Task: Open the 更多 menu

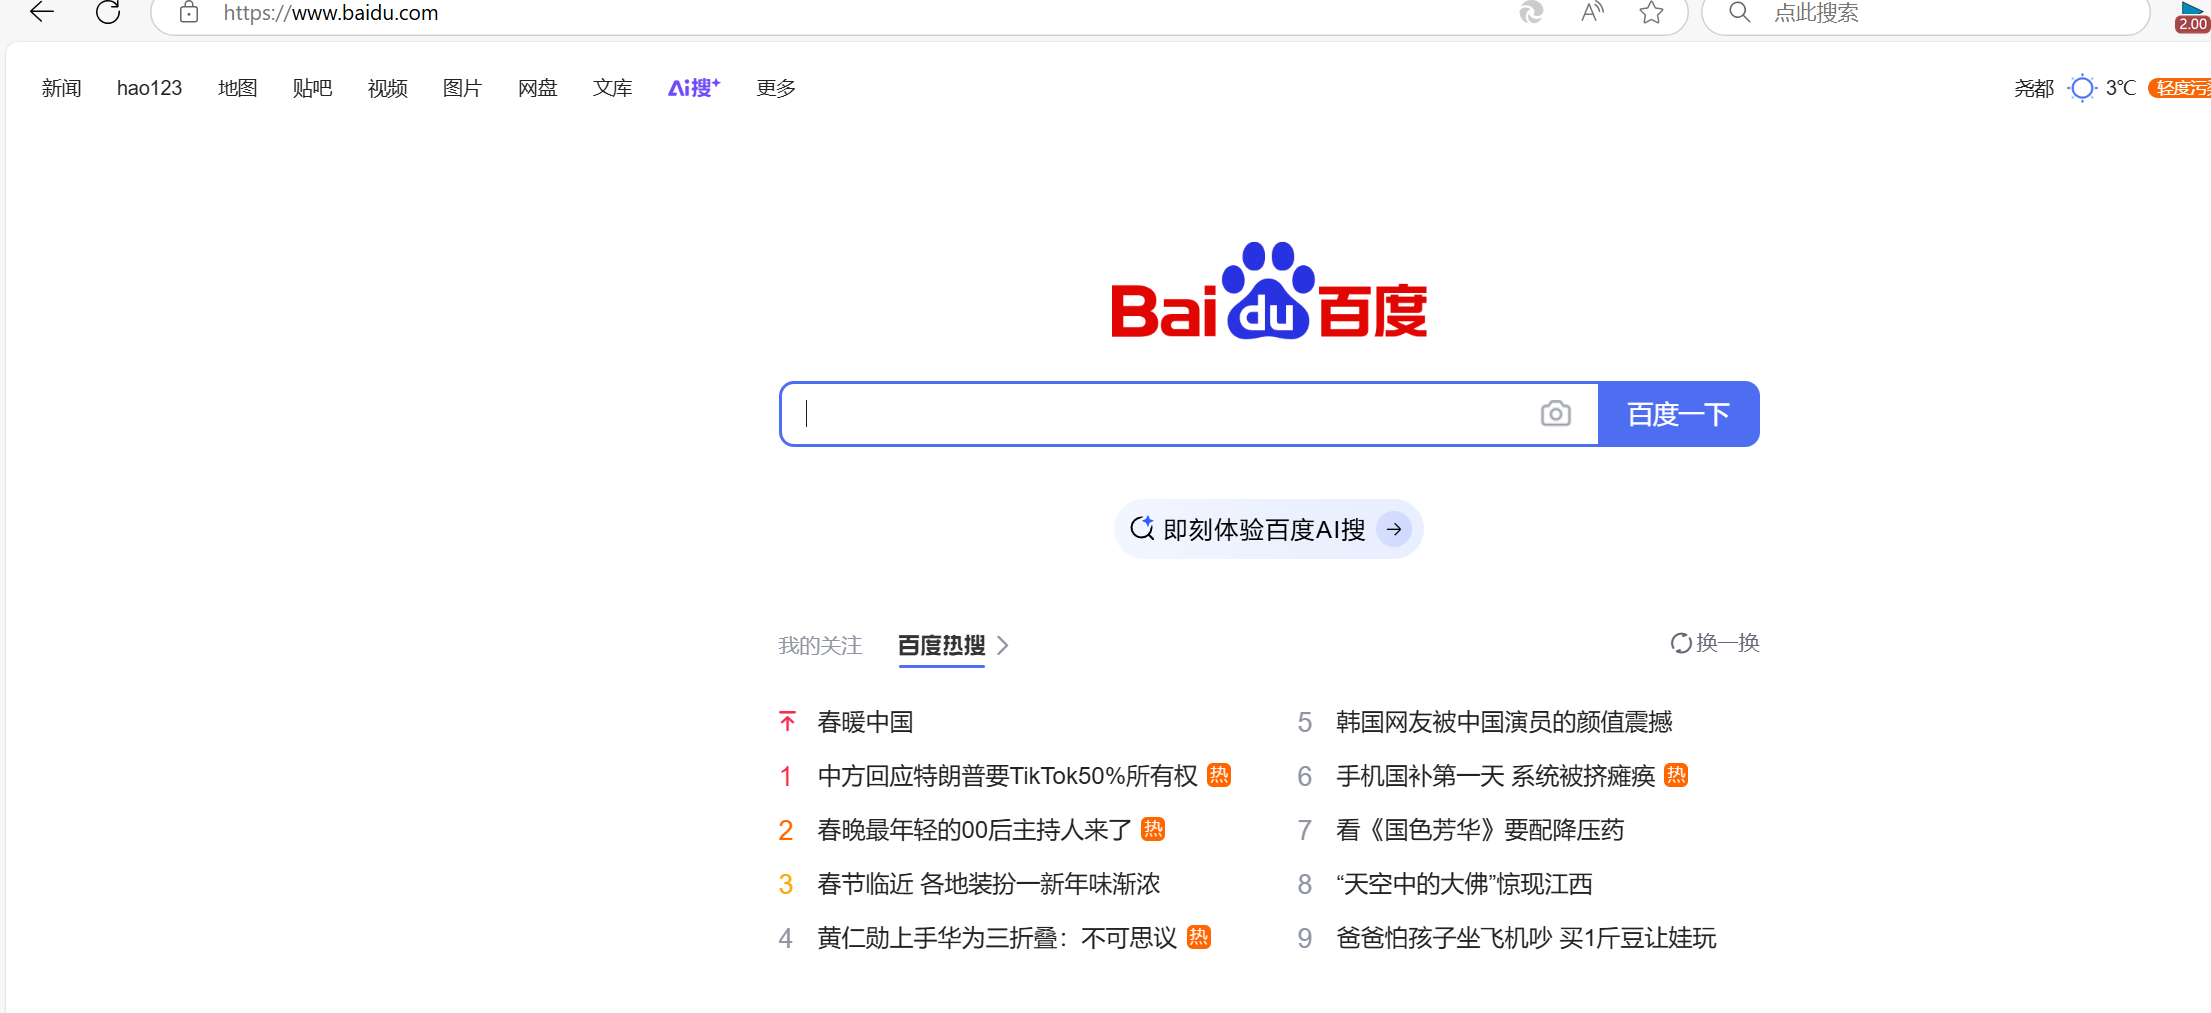Action: coord(776,88)
